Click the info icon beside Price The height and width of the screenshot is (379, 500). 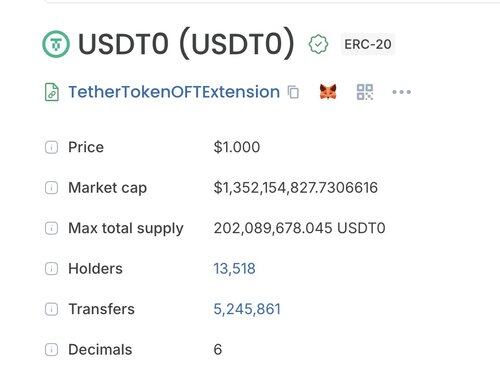pos(51,147)
